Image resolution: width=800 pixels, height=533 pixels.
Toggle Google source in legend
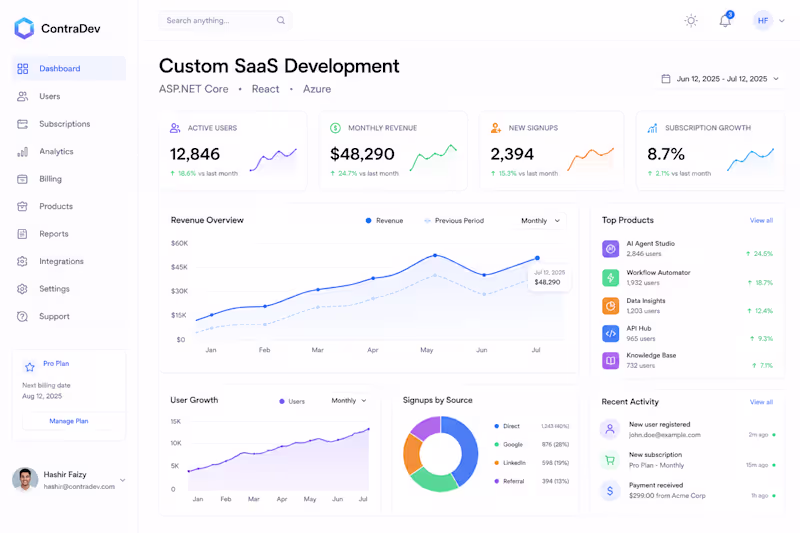point(531,444)
